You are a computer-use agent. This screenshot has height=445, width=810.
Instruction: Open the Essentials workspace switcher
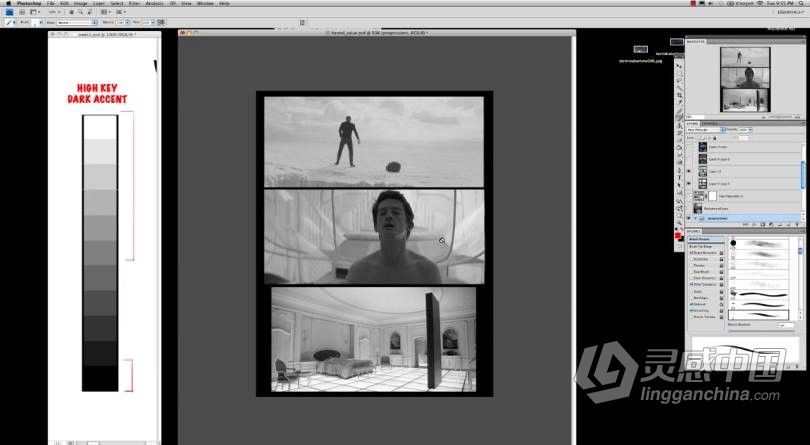click(790, 12)
